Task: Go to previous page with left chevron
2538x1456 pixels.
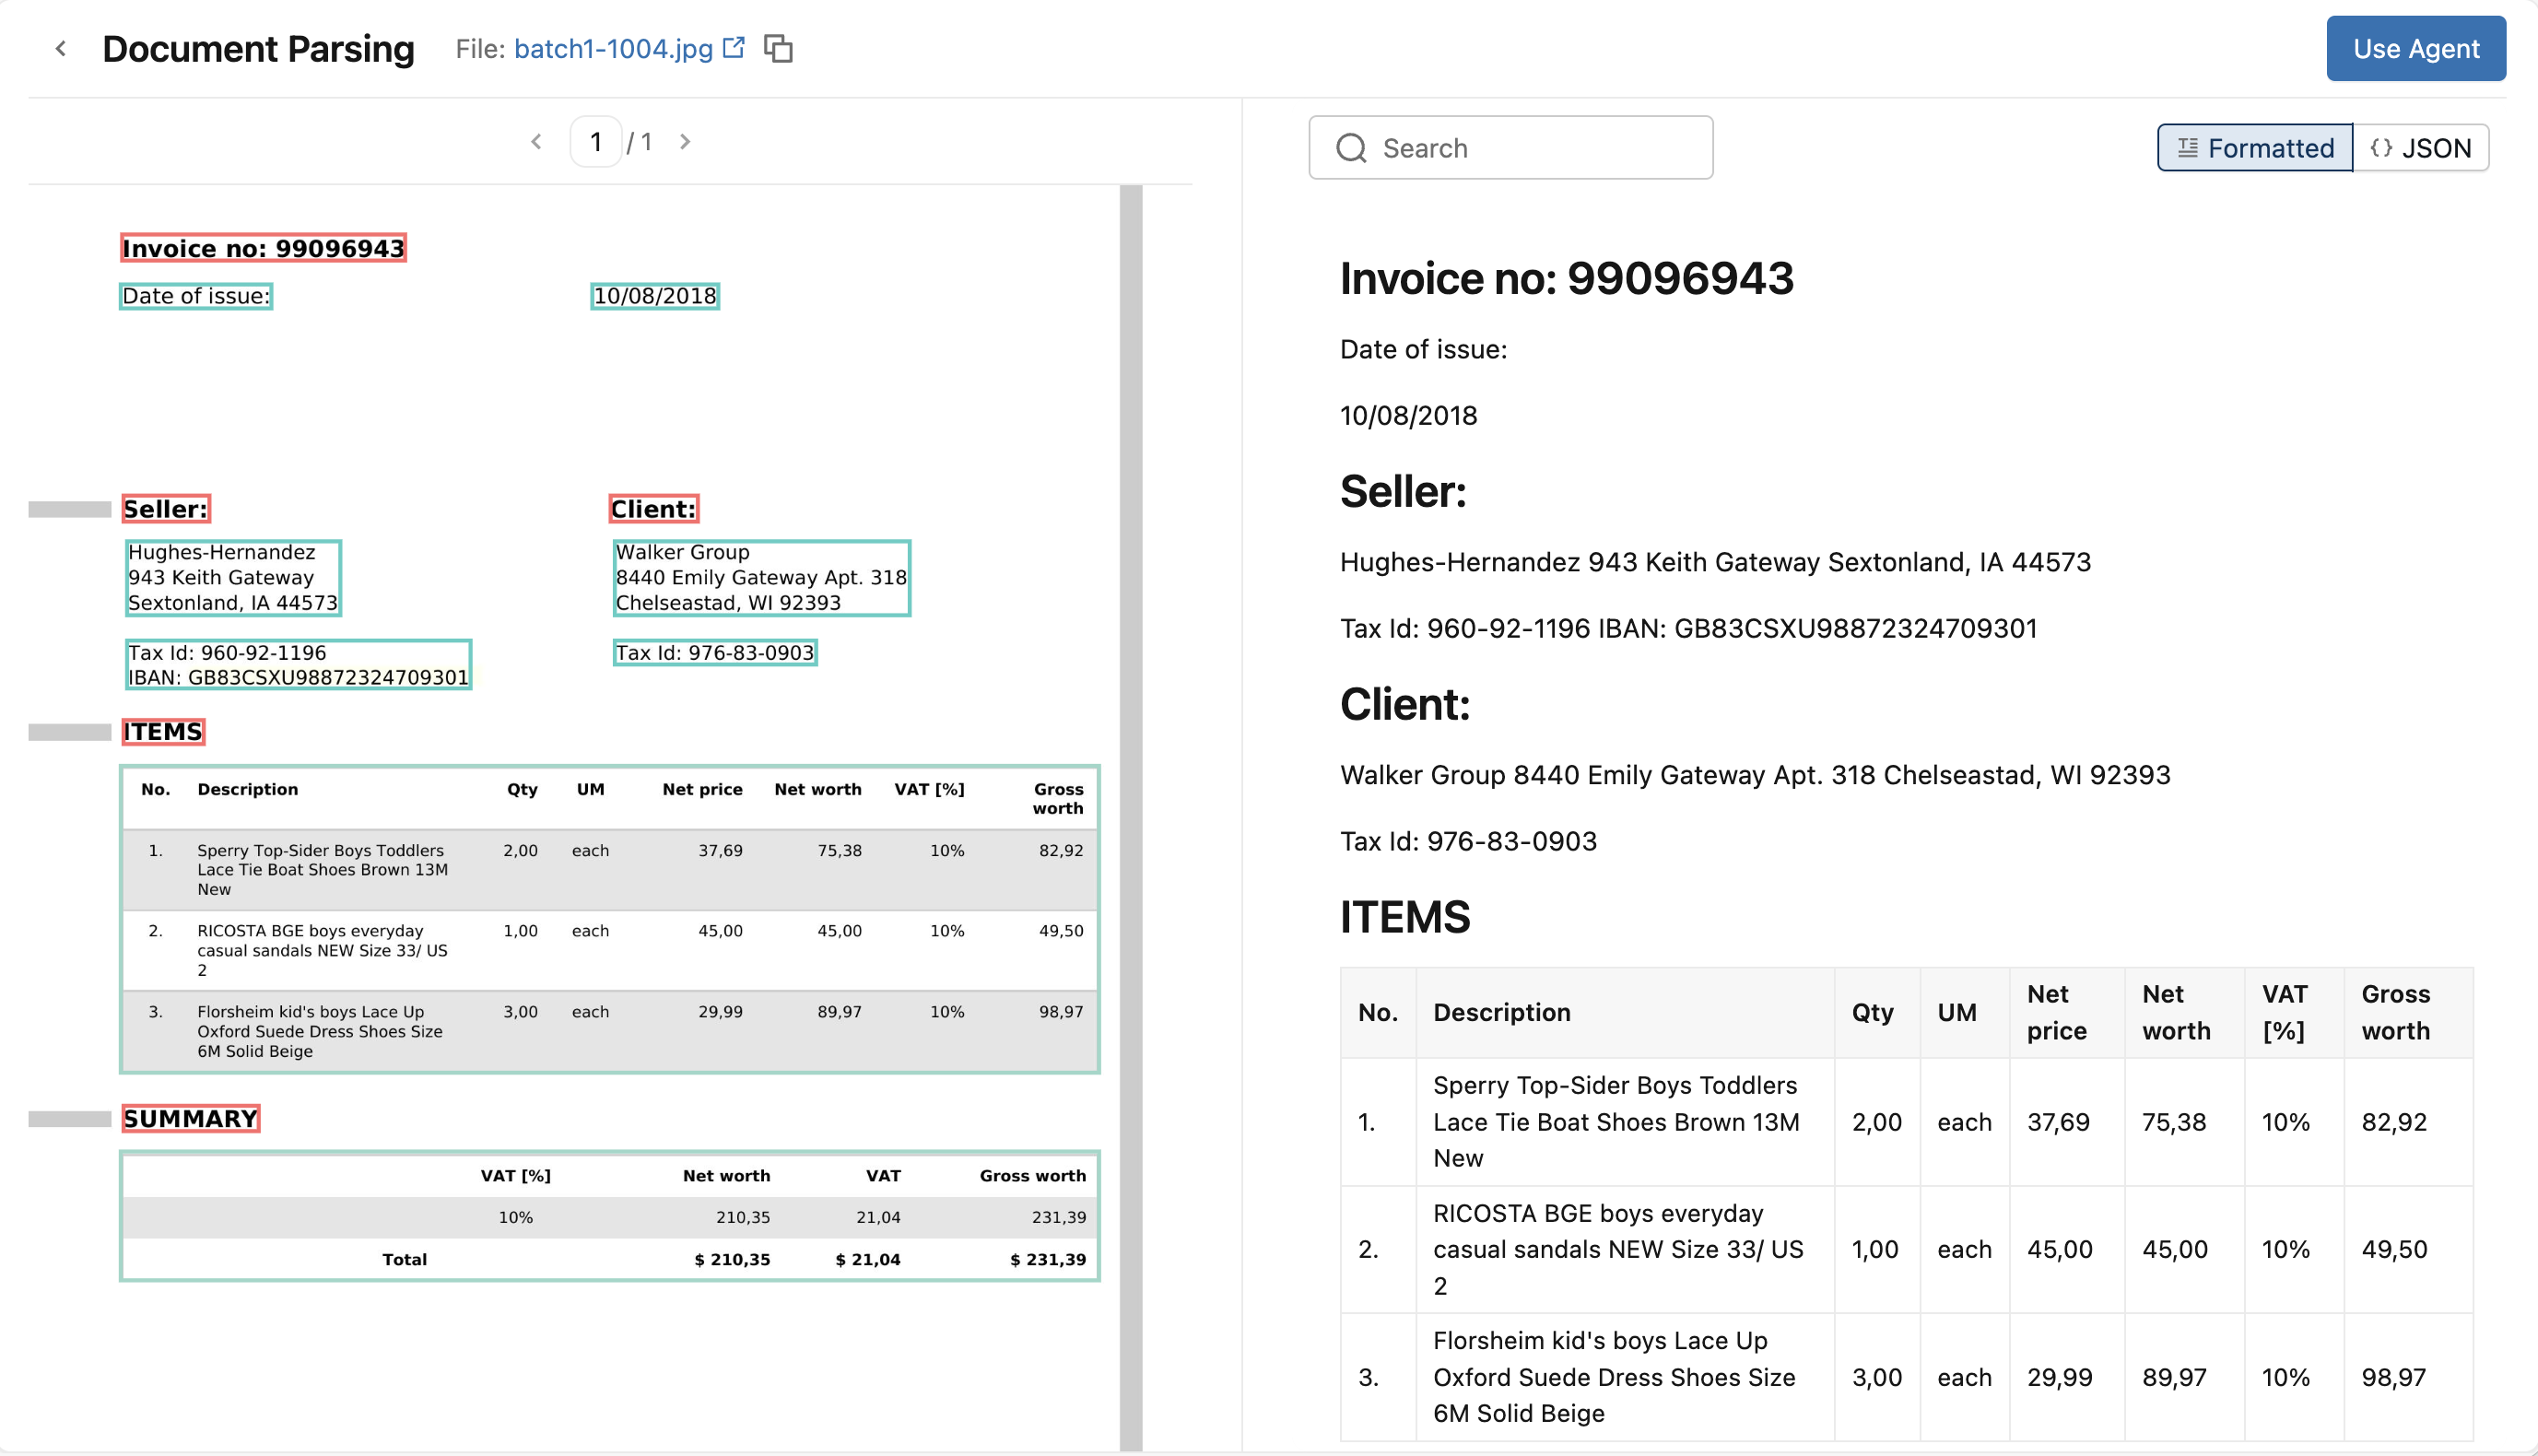Action: pyautogui.click(x=537, y=141)
